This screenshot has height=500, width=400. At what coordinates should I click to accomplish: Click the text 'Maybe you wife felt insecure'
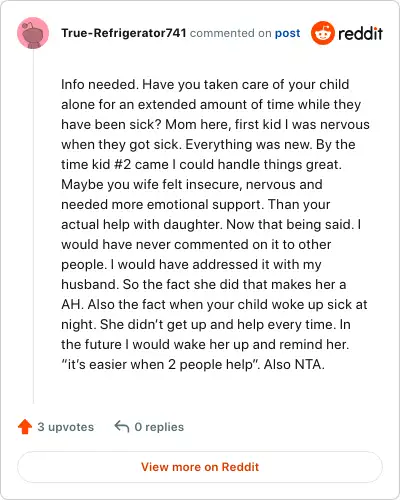(x=152, y=184)
